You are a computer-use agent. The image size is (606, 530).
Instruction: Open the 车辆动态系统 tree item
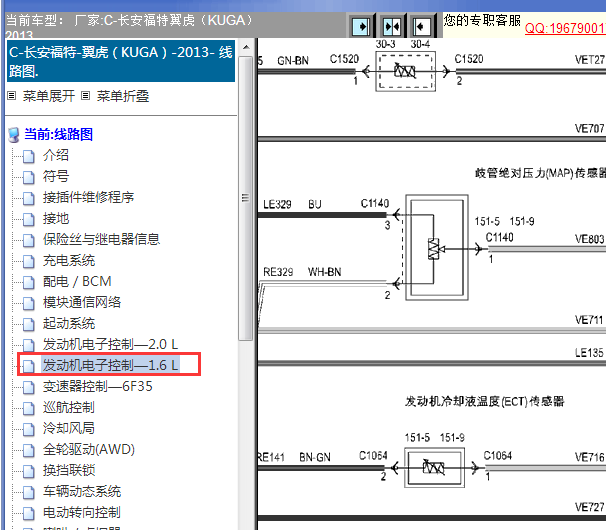pos(82,491)
